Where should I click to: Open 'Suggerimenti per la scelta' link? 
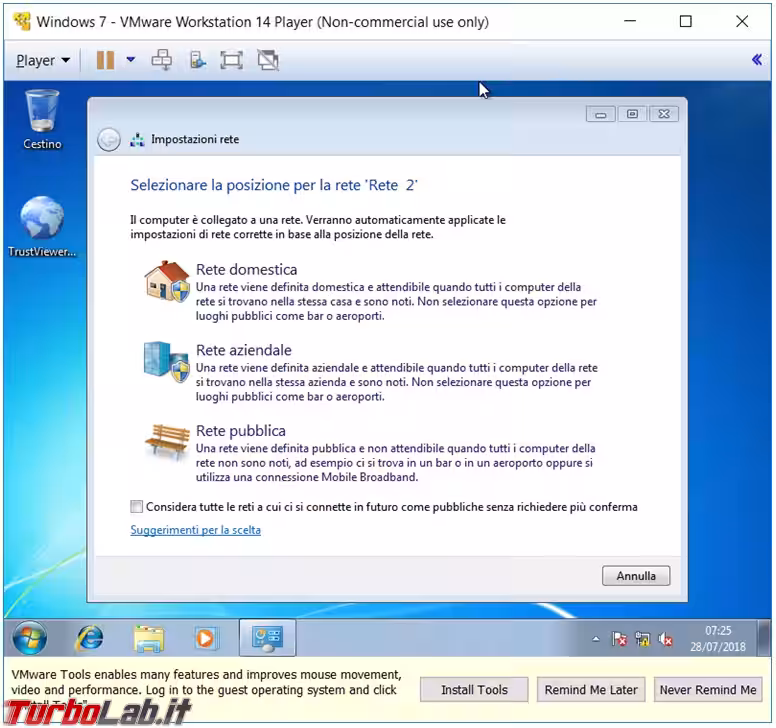pos(195,530)
